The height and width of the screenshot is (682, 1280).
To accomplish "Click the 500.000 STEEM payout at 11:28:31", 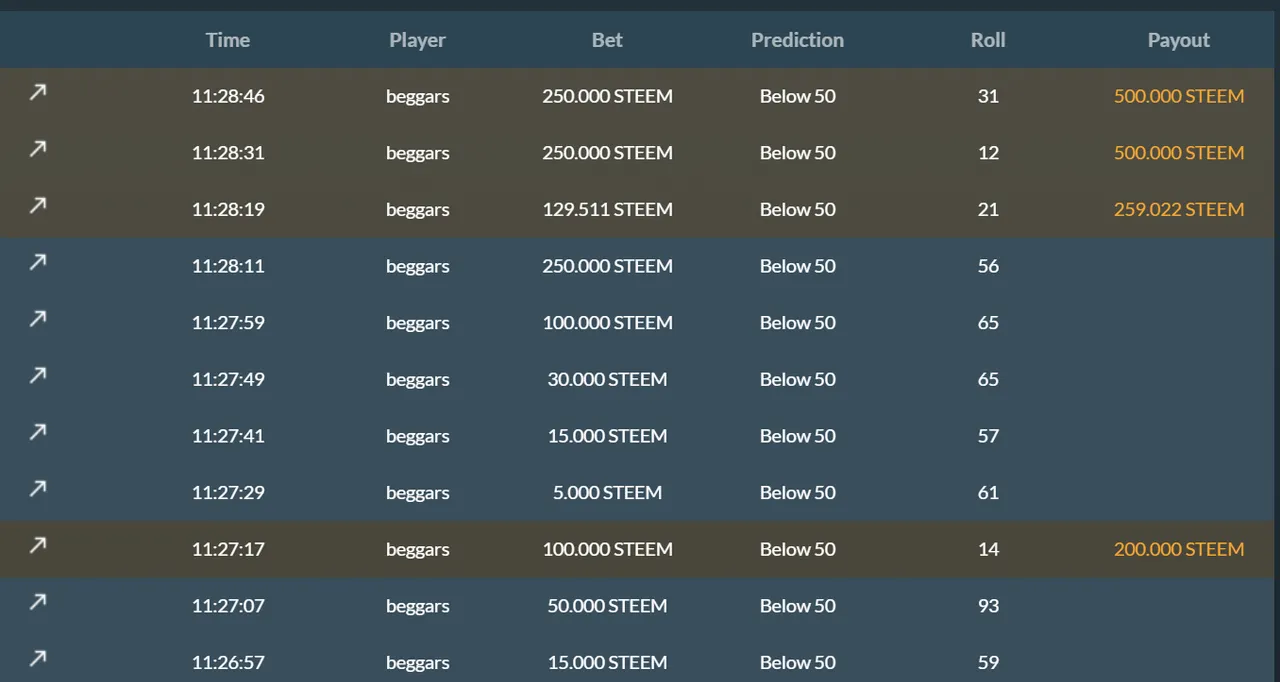I will 1179,153.
